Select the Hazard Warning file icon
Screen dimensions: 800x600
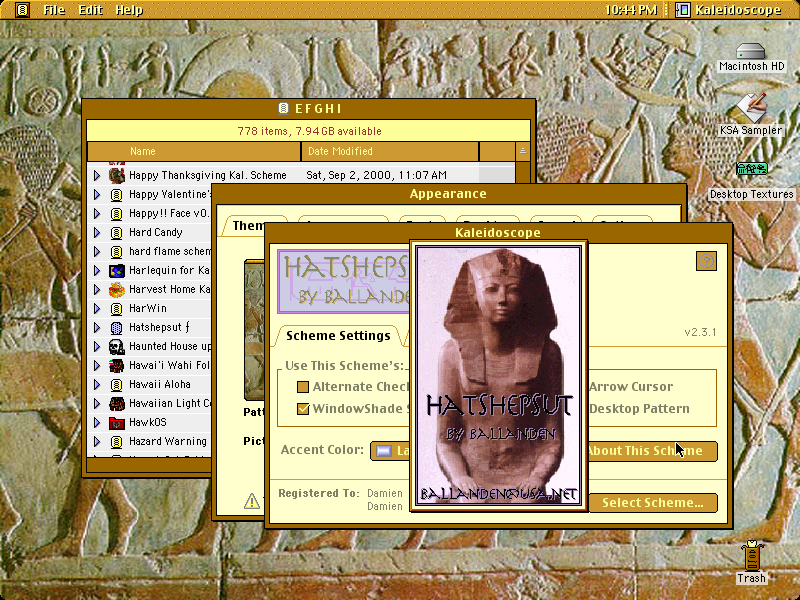[x=116, y=442]
